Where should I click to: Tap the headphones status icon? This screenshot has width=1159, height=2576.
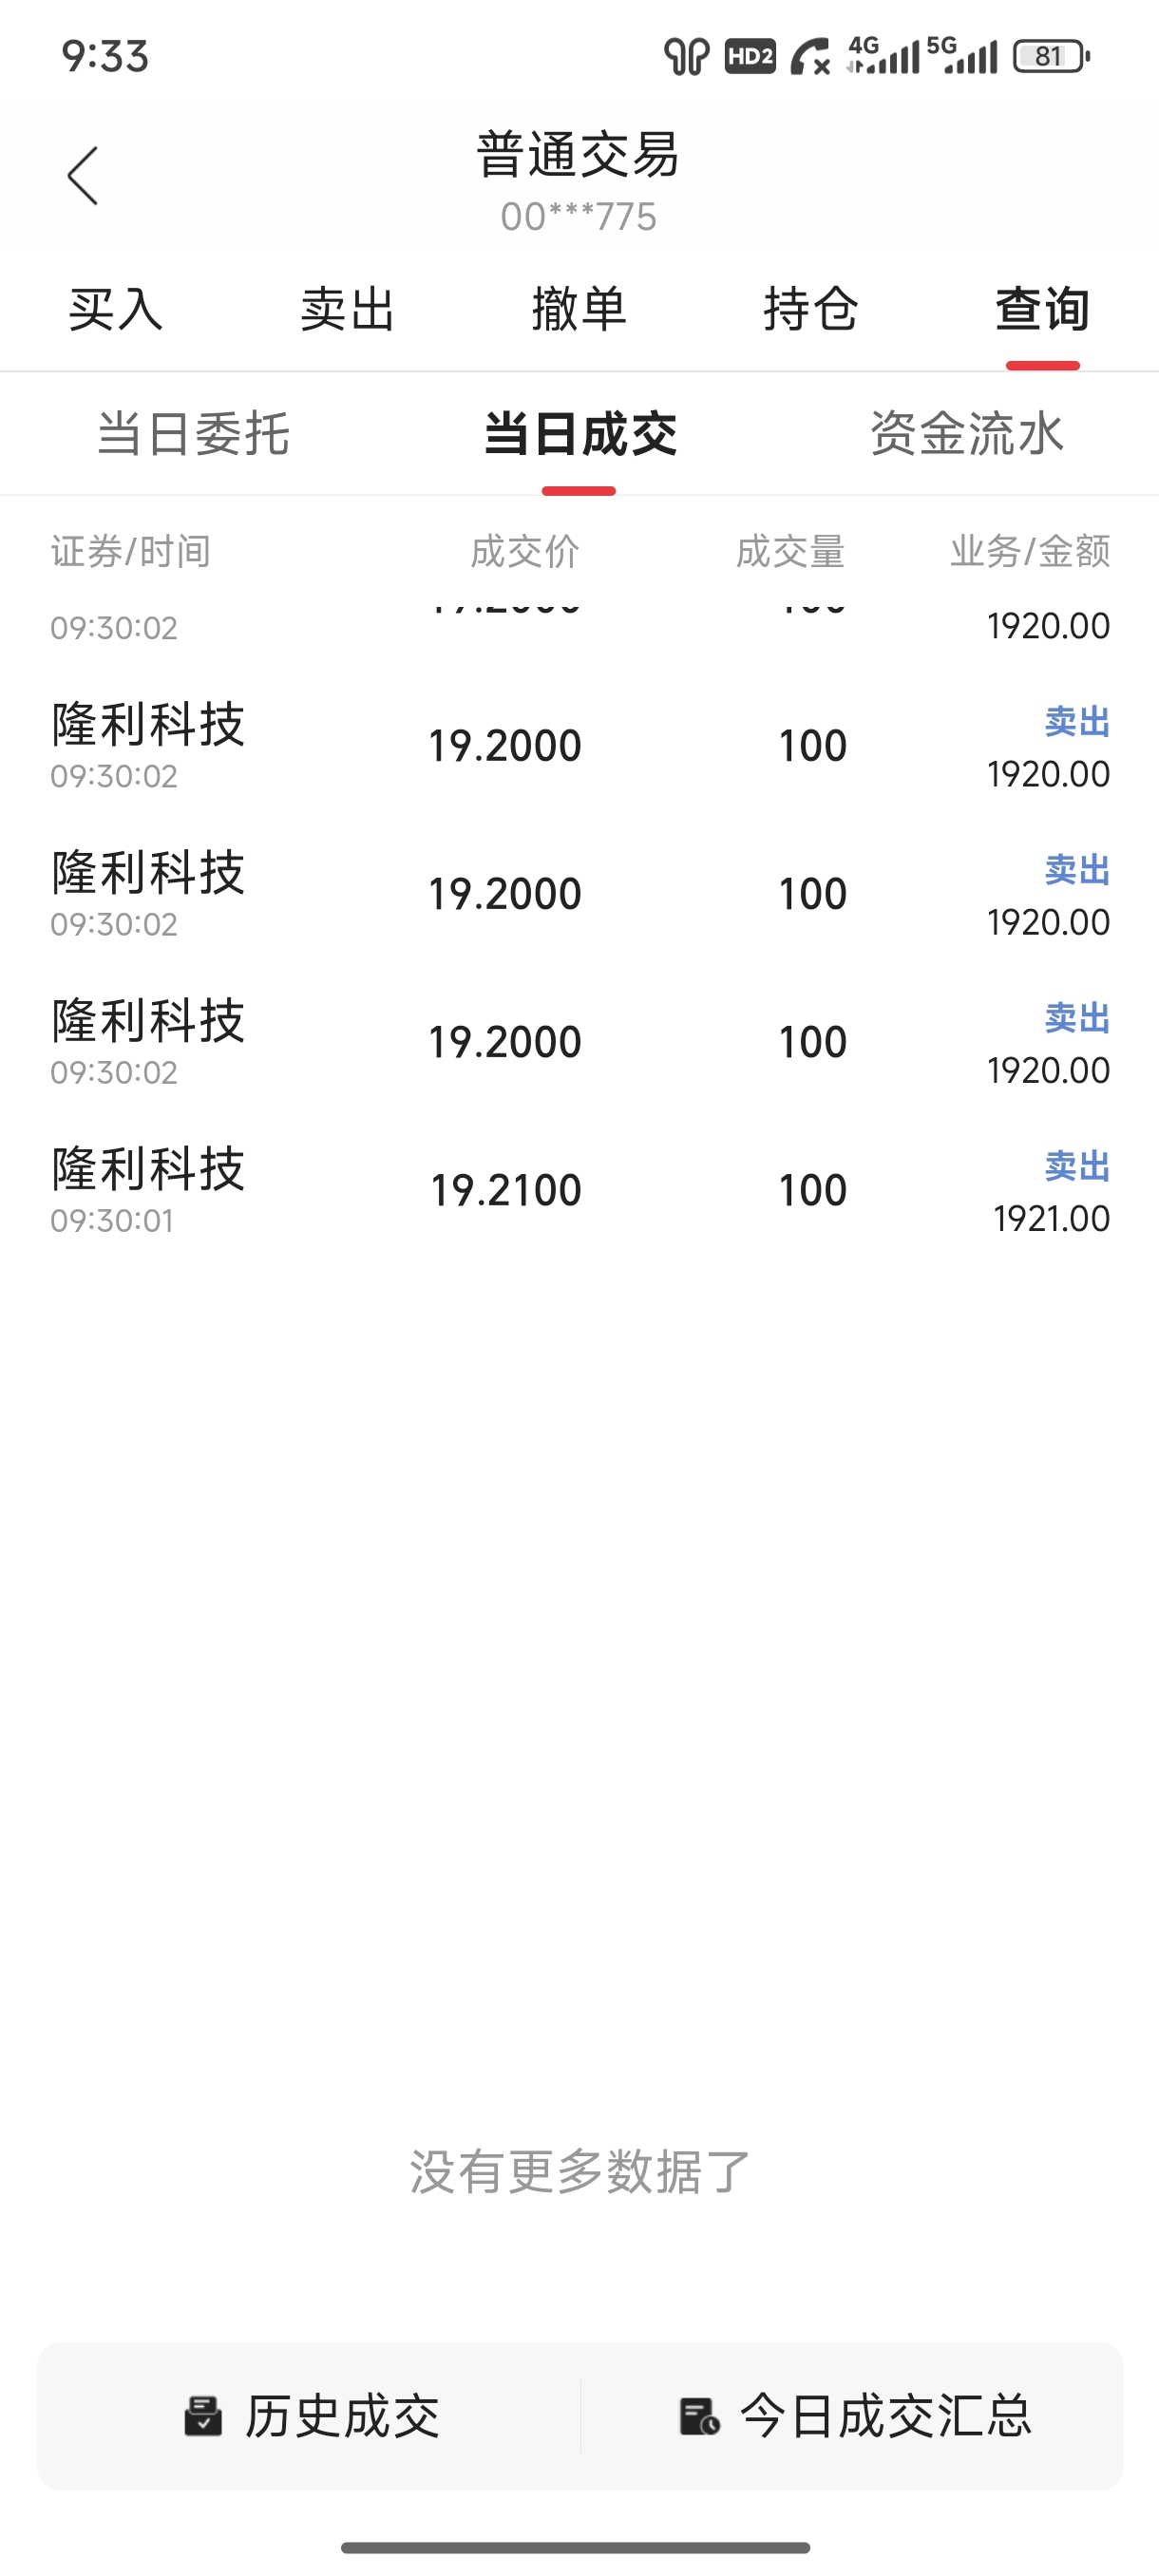point(687,56)
